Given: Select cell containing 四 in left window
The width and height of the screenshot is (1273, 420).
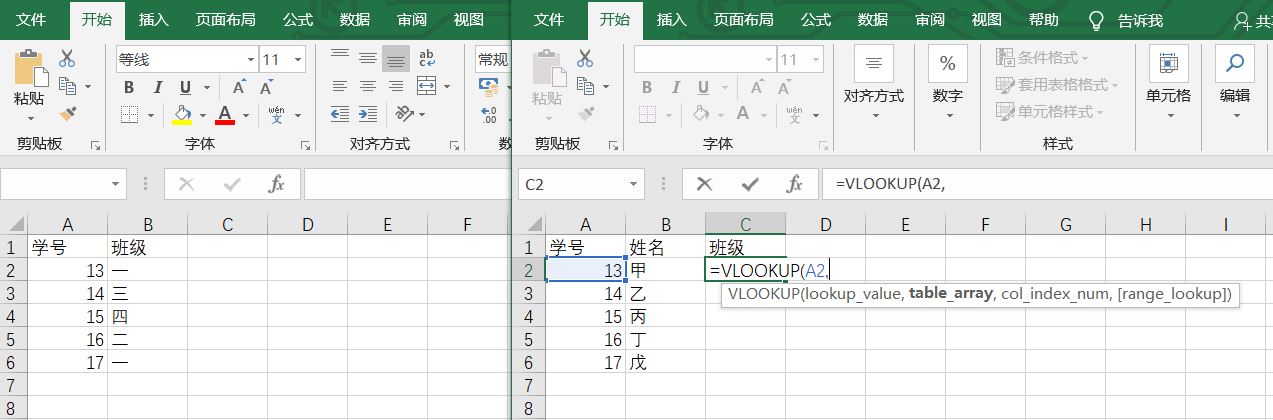Looking at the screenshot, I should (x=147, y=316).
